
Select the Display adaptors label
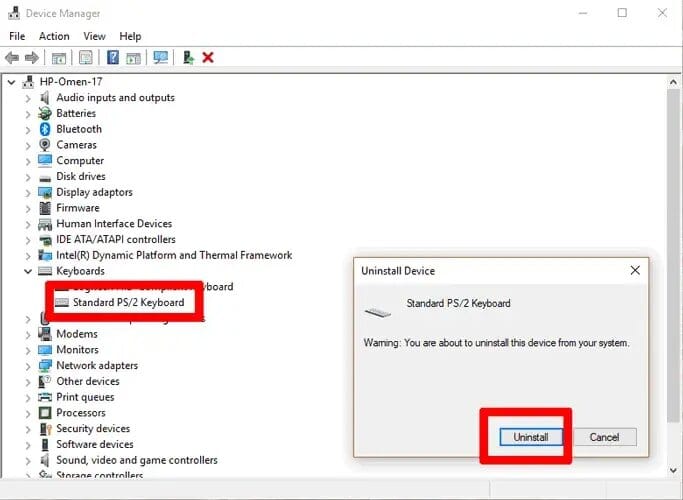(95, 193)
